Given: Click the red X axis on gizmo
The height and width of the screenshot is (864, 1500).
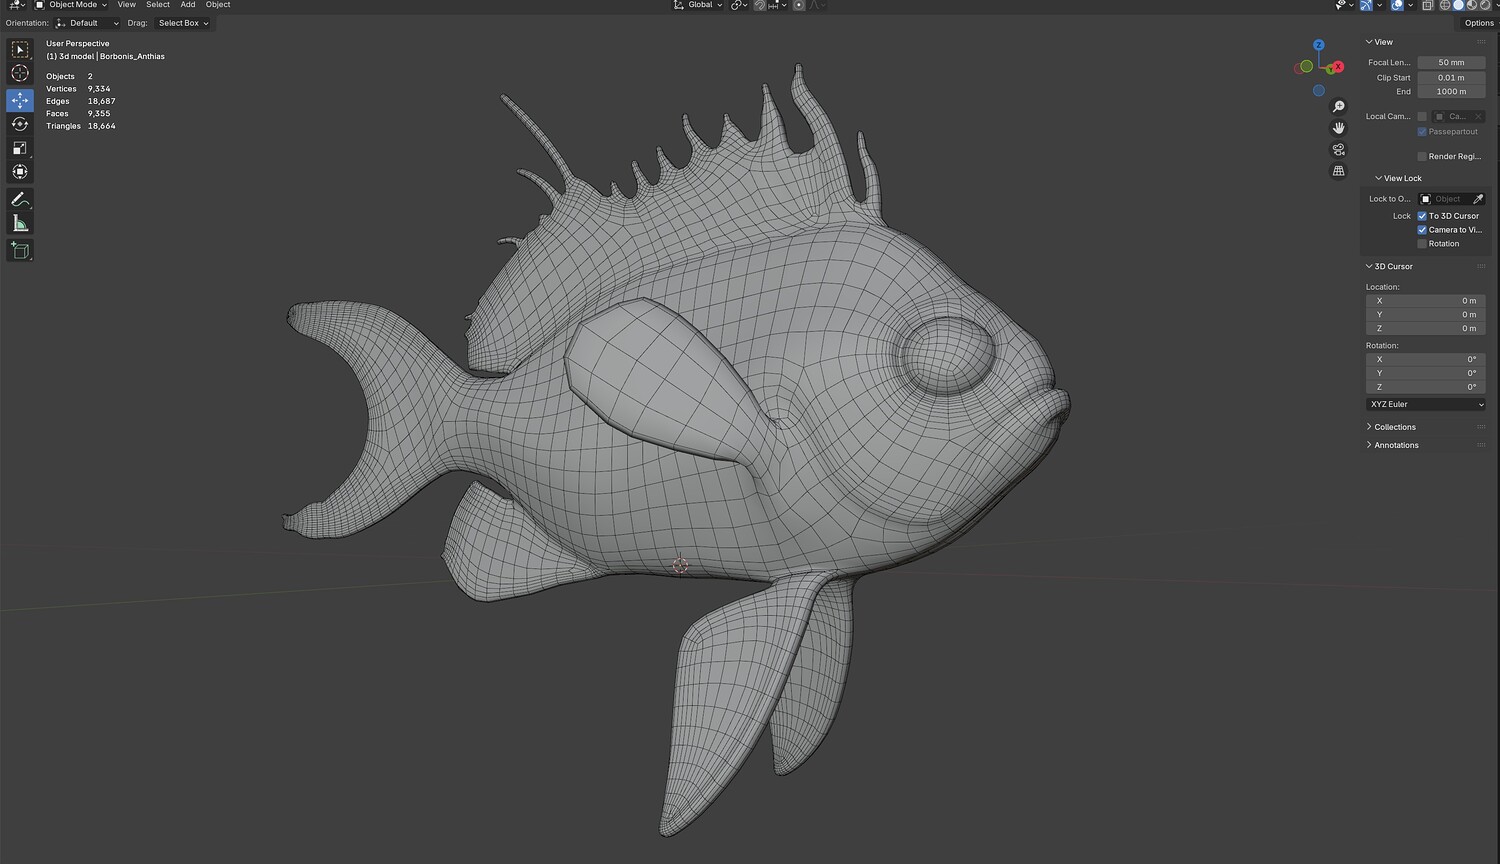Looking at the screenshot, I should point(1337,68).
